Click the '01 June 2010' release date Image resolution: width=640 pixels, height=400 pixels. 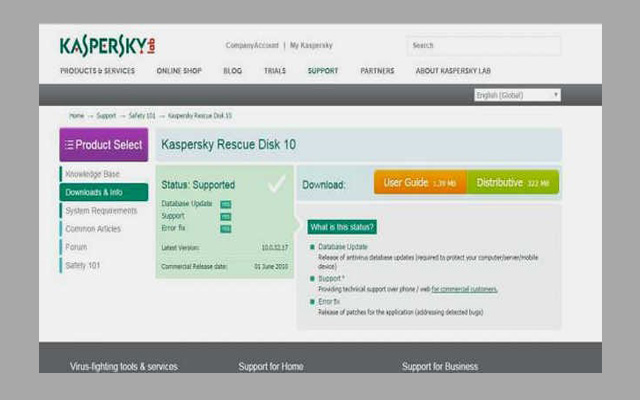[x=271, y=267]
